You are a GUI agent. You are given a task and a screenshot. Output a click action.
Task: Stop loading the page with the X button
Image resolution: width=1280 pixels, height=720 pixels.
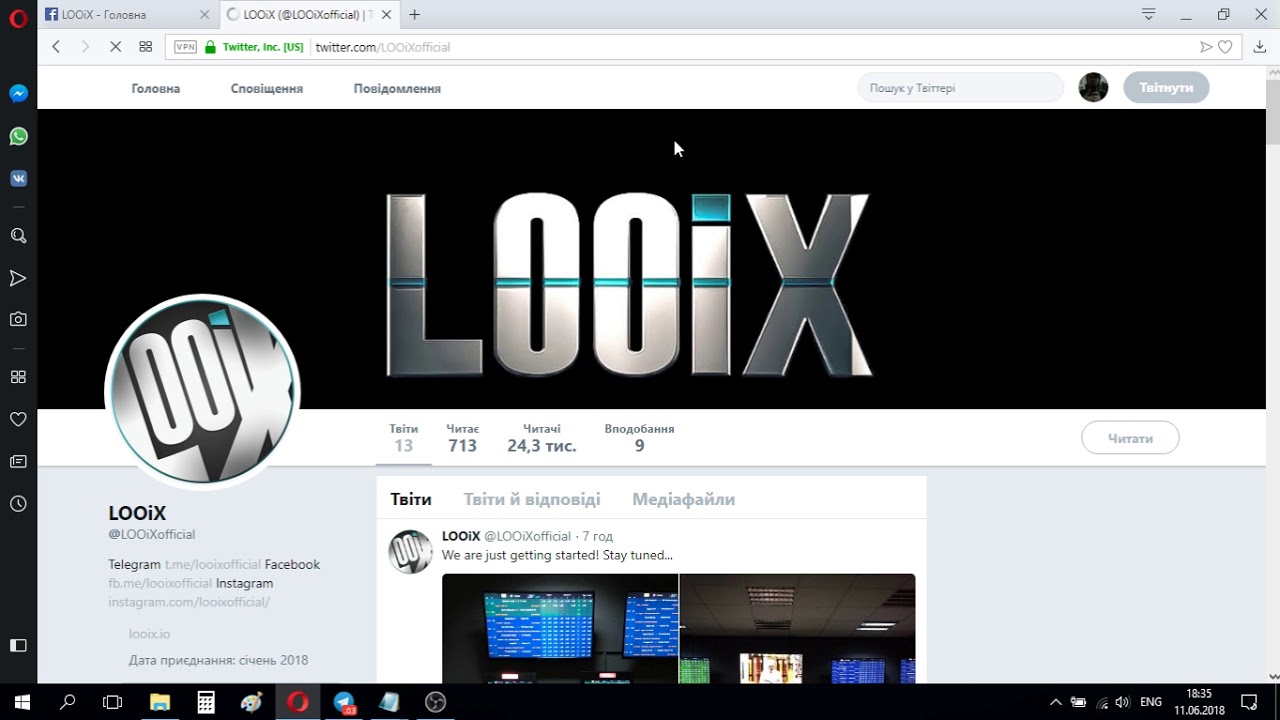[115, 47]
